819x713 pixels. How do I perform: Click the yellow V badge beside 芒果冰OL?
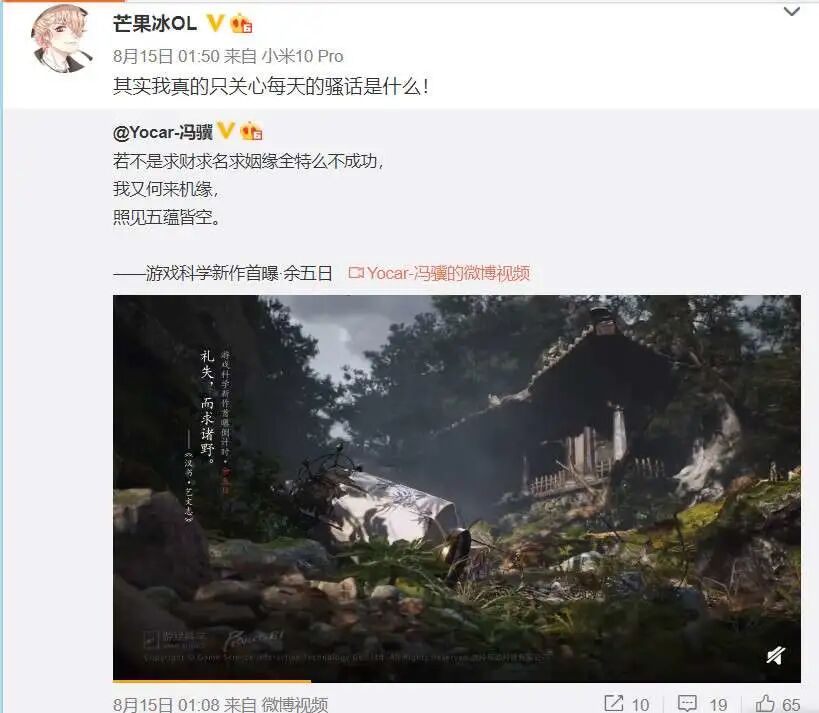(215, 23)
